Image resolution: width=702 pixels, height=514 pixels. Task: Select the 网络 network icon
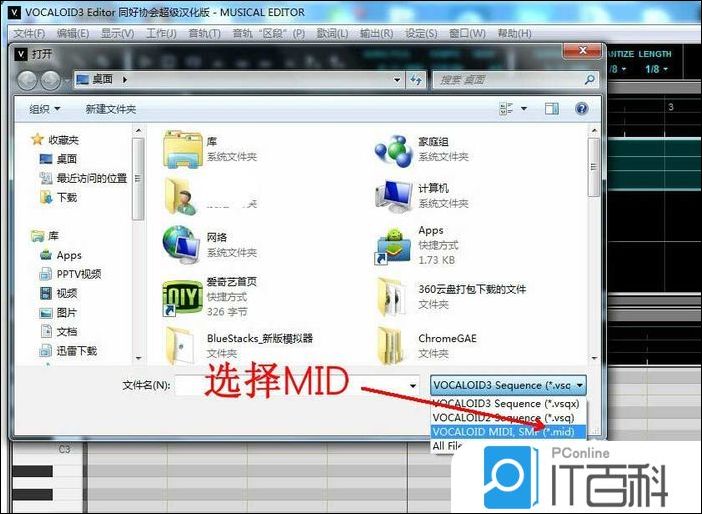click(181, 244)
